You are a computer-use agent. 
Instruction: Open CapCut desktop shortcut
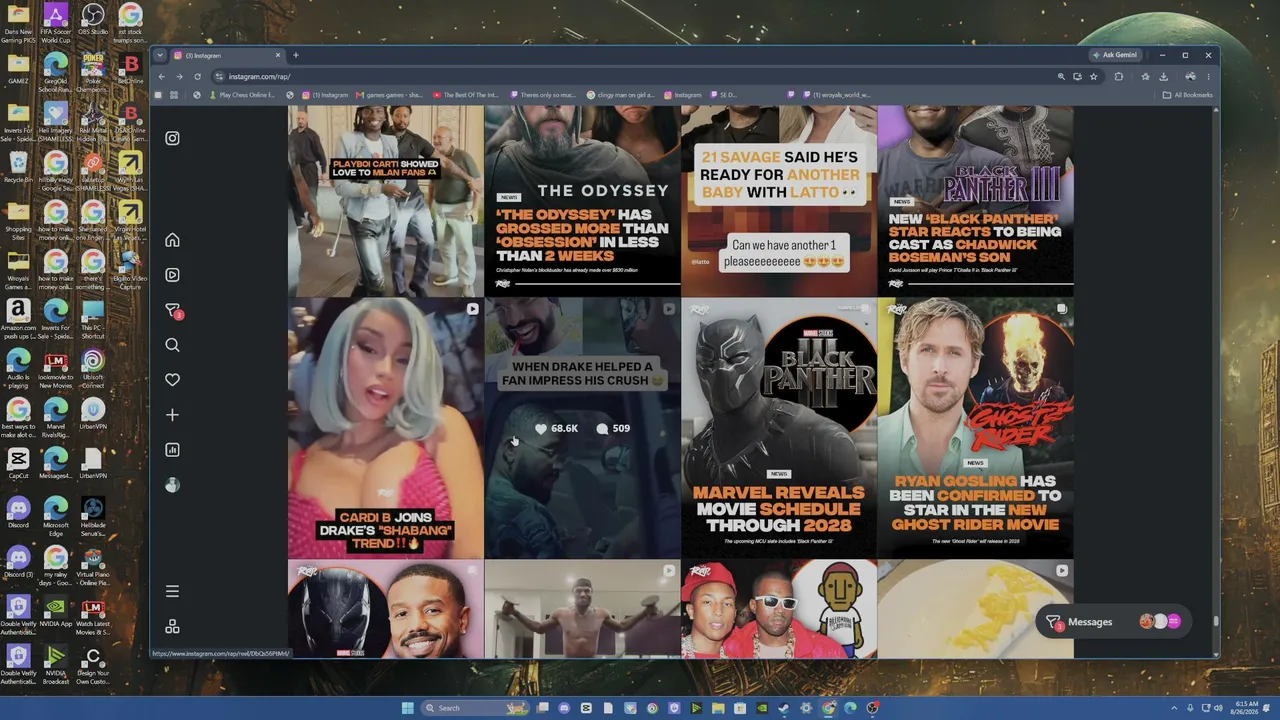[x=18, y=463]
